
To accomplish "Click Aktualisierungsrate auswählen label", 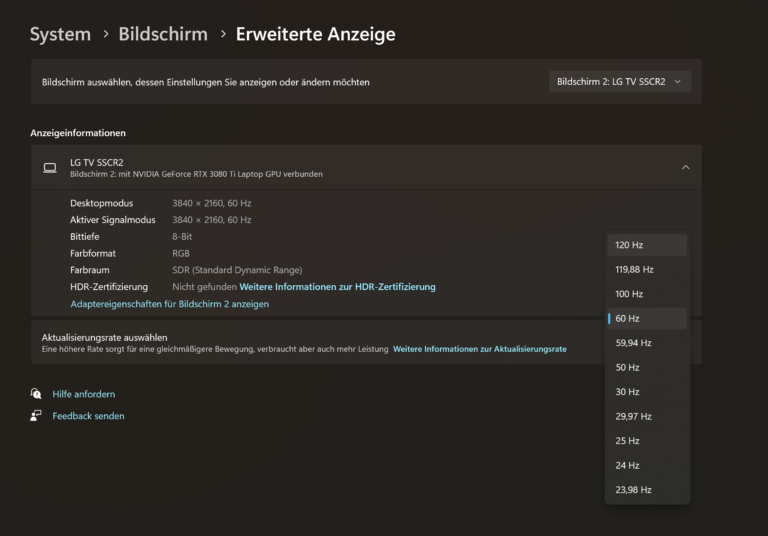I will click(x=104, y=337).
